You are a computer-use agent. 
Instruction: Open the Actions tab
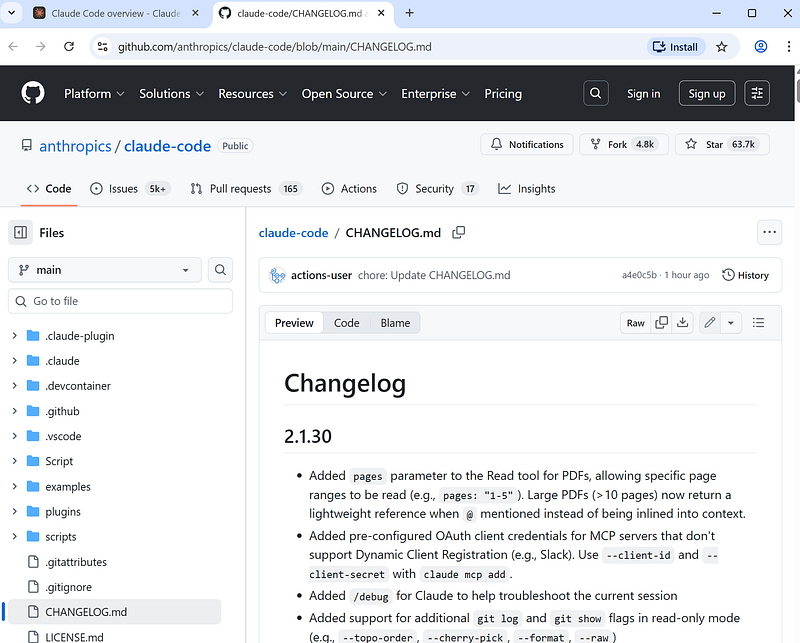tap(349, 189)
